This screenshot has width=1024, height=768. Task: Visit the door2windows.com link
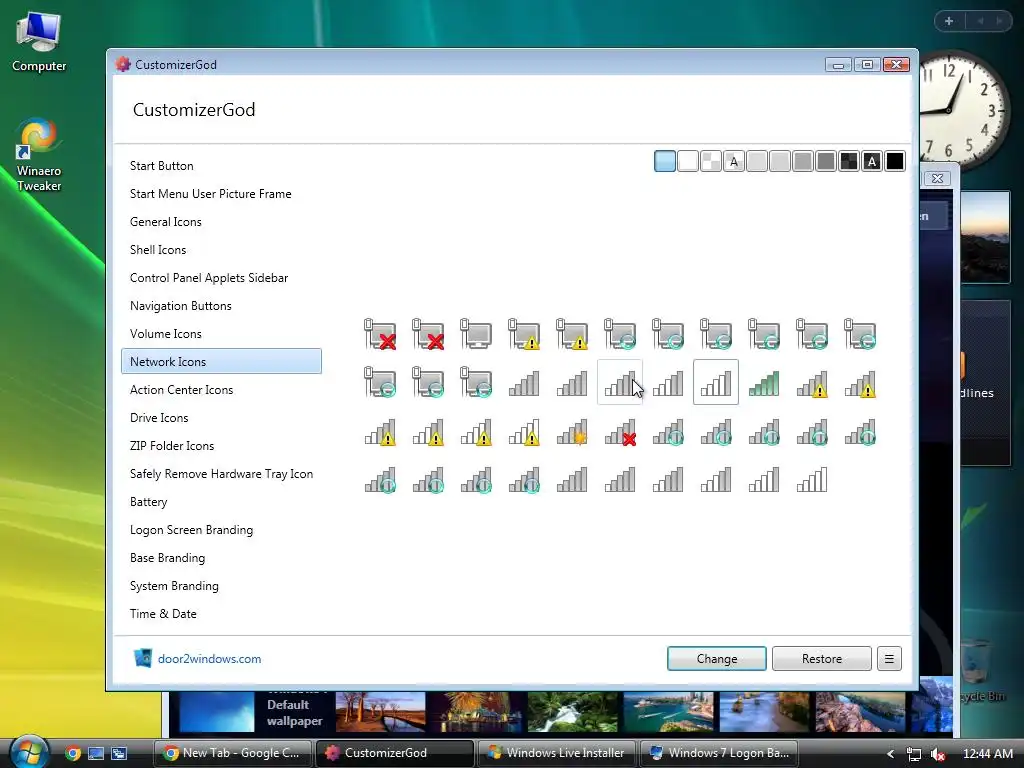pos(209,659)
